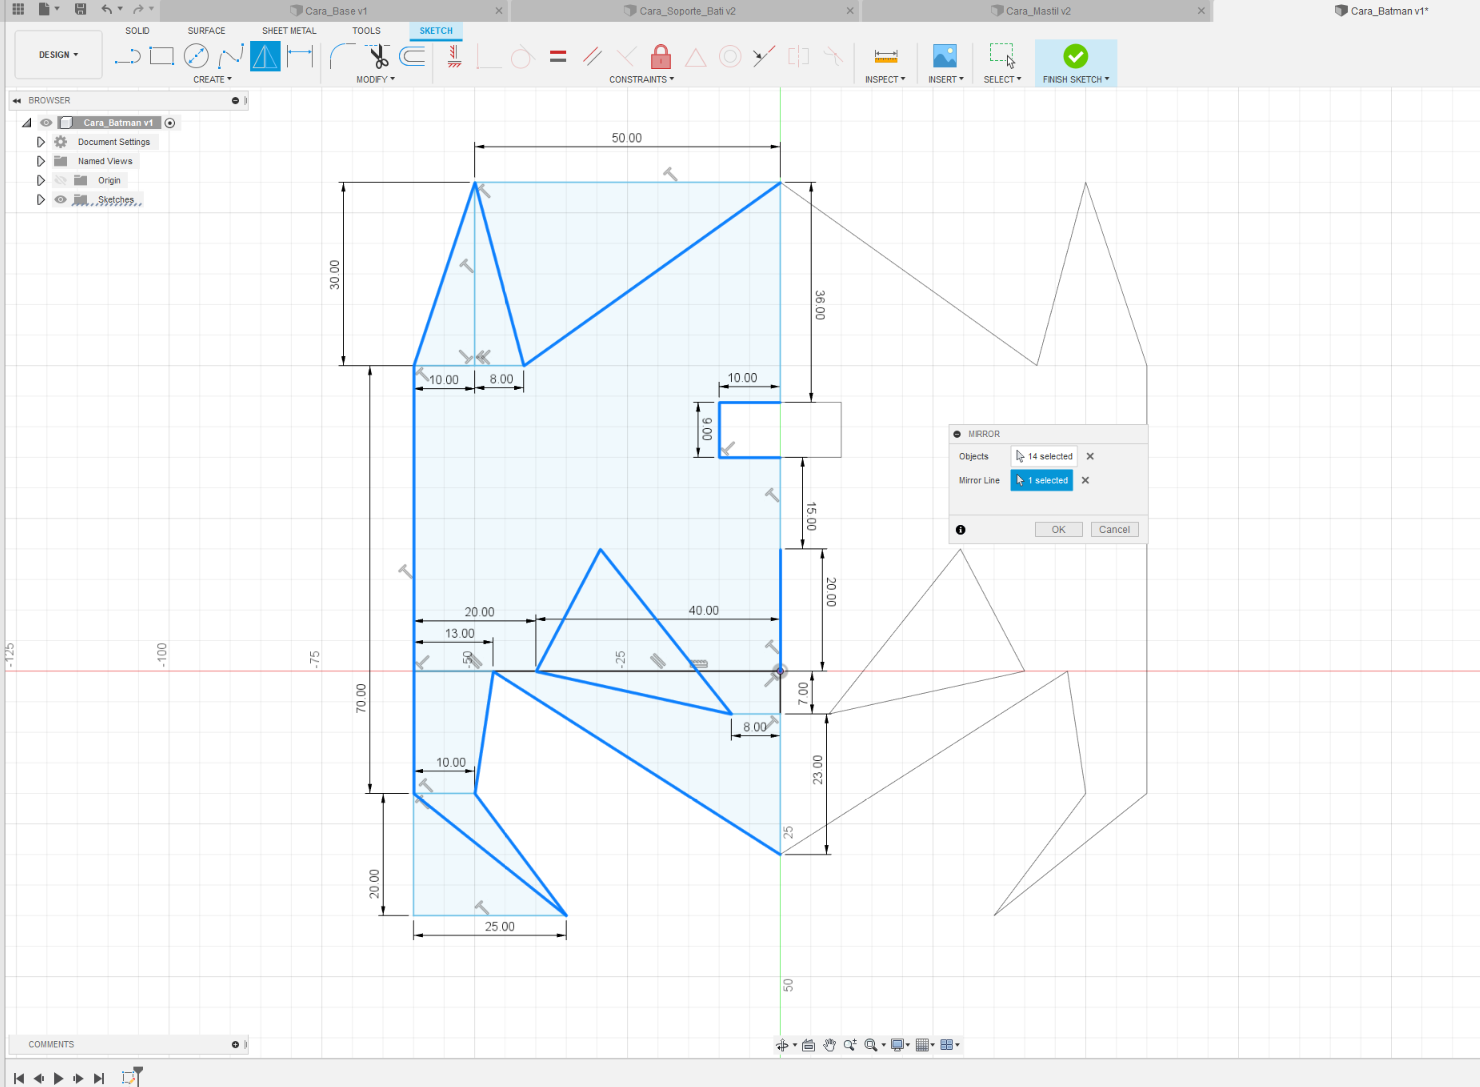This screenshot has width=1480, height=1087.
Task: Open the CONSTRAINTS dropdown menu
Action: tap(641, 79)
